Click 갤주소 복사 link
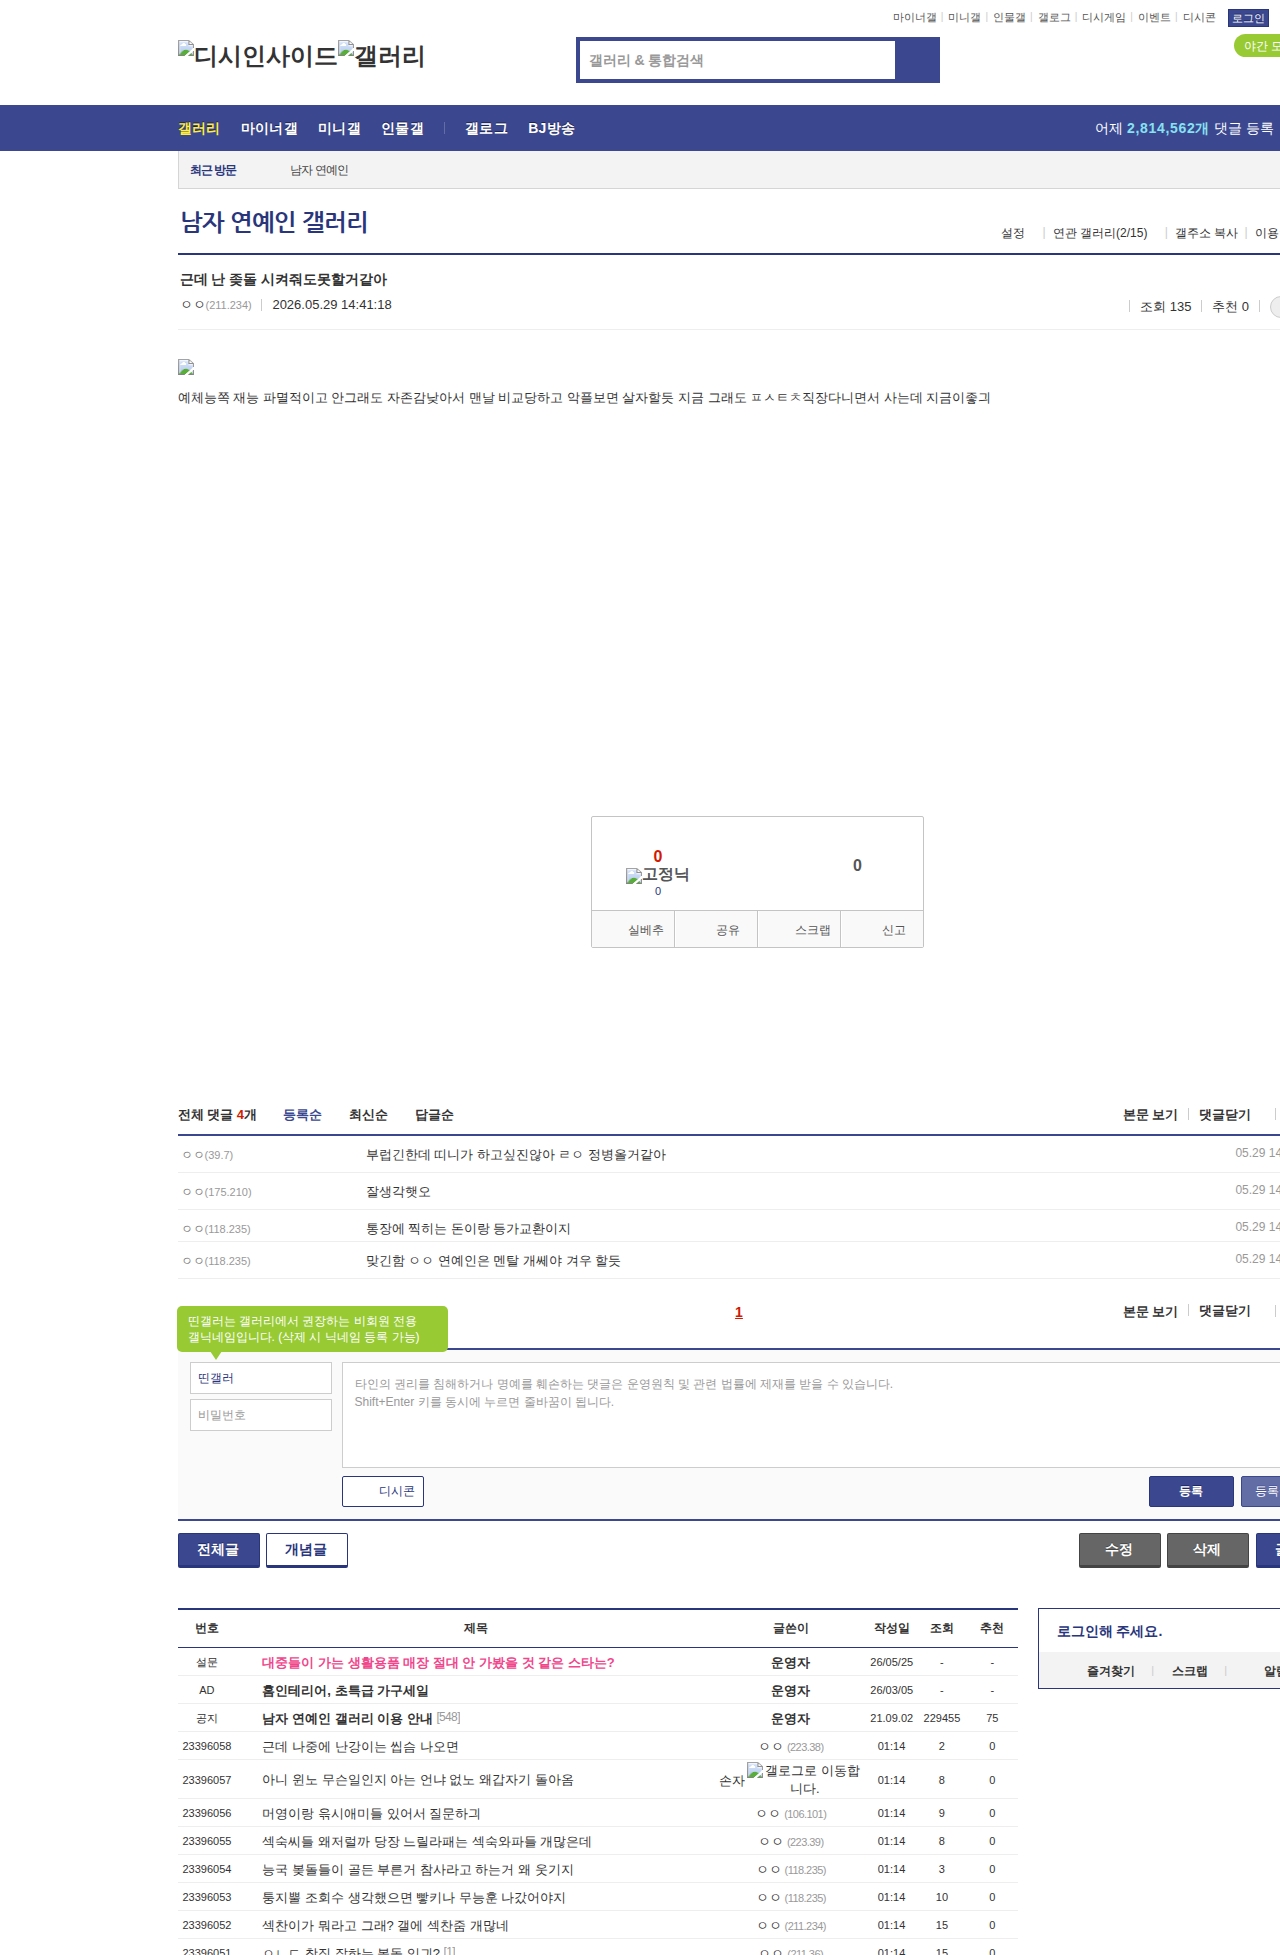This screenshot has height=1955, width=1280. [x=1206, y=233]
